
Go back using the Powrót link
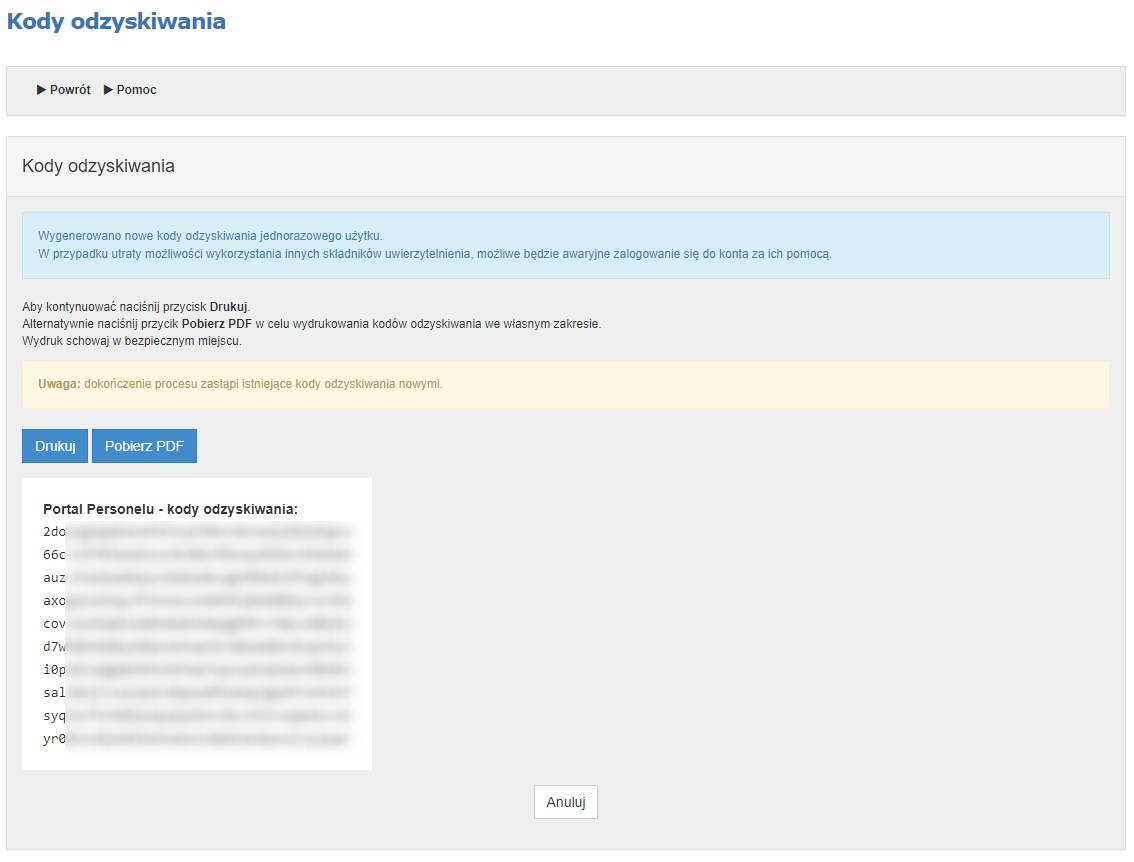70,90
